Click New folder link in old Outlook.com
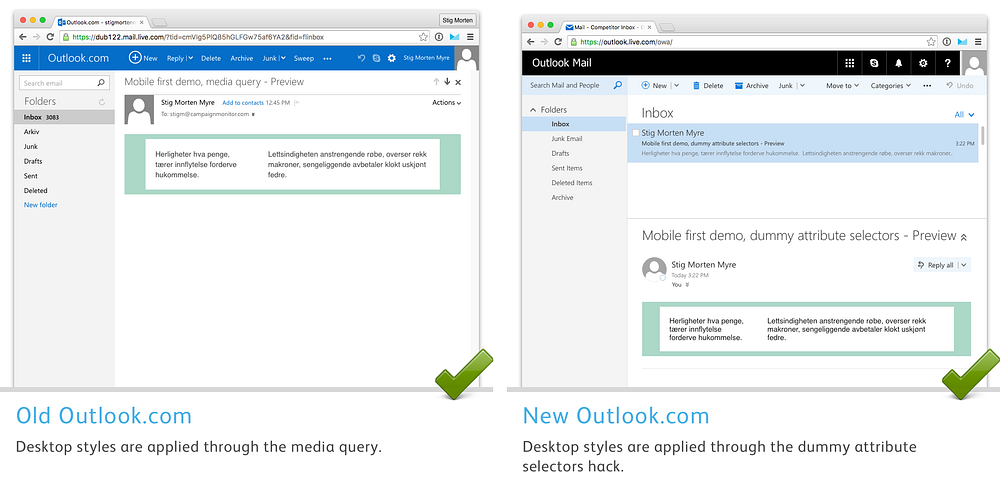Viewport: 1000px width, 483px height. (41, 205)
